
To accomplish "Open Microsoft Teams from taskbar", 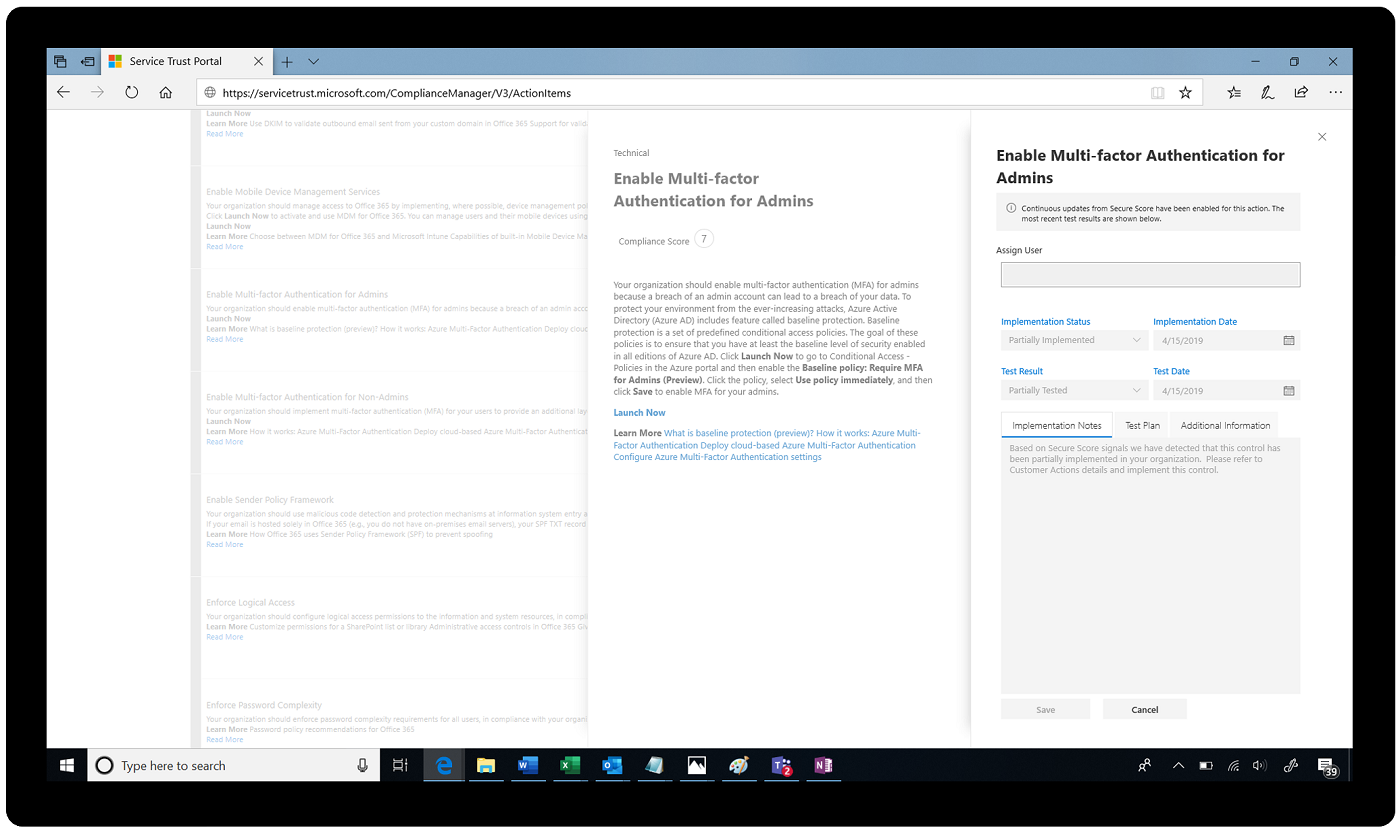I will [x=781, y=766].
